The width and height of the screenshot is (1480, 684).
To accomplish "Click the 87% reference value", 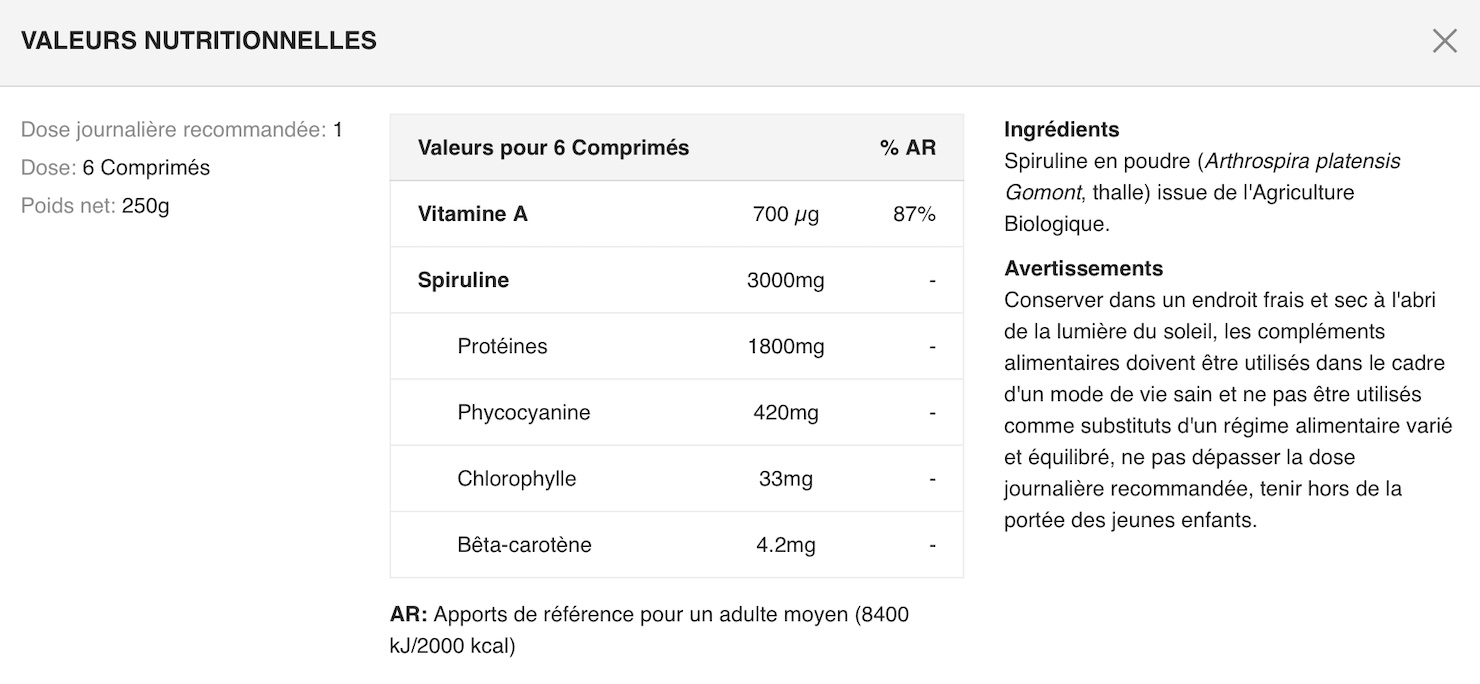I will click(x=914, y=214).
